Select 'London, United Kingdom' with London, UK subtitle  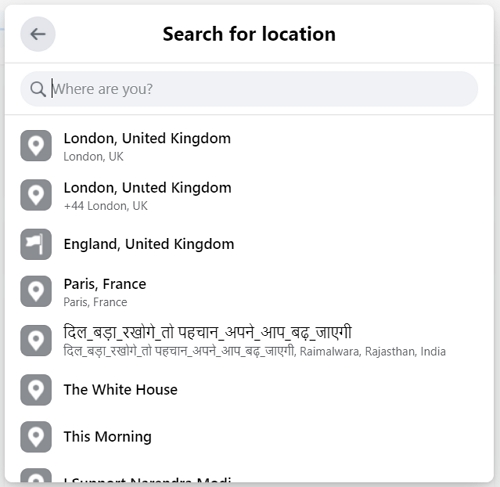click(249, 146)
